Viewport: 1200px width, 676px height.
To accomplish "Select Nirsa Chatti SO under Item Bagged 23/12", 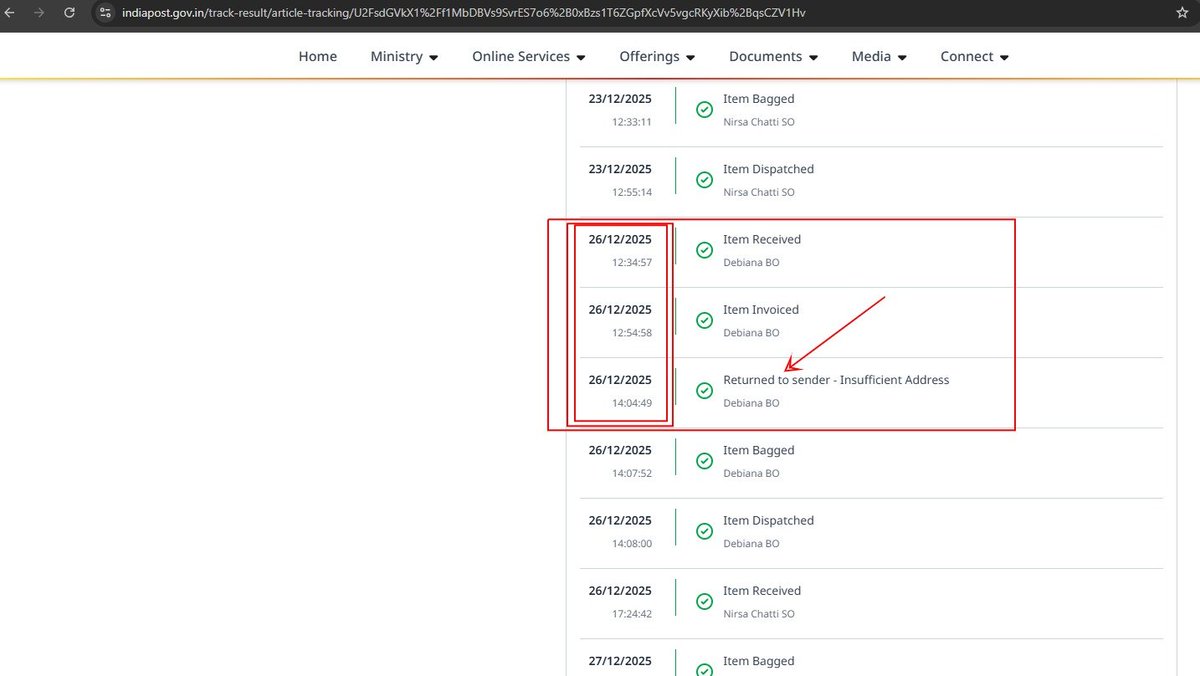I will (759, 122).
